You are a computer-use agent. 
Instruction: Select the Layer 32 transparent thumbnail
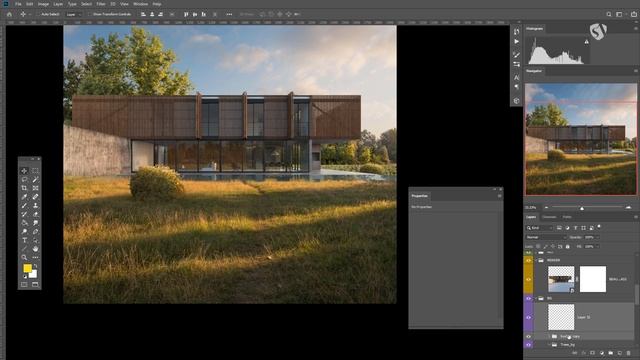click(x=561, y=317)
